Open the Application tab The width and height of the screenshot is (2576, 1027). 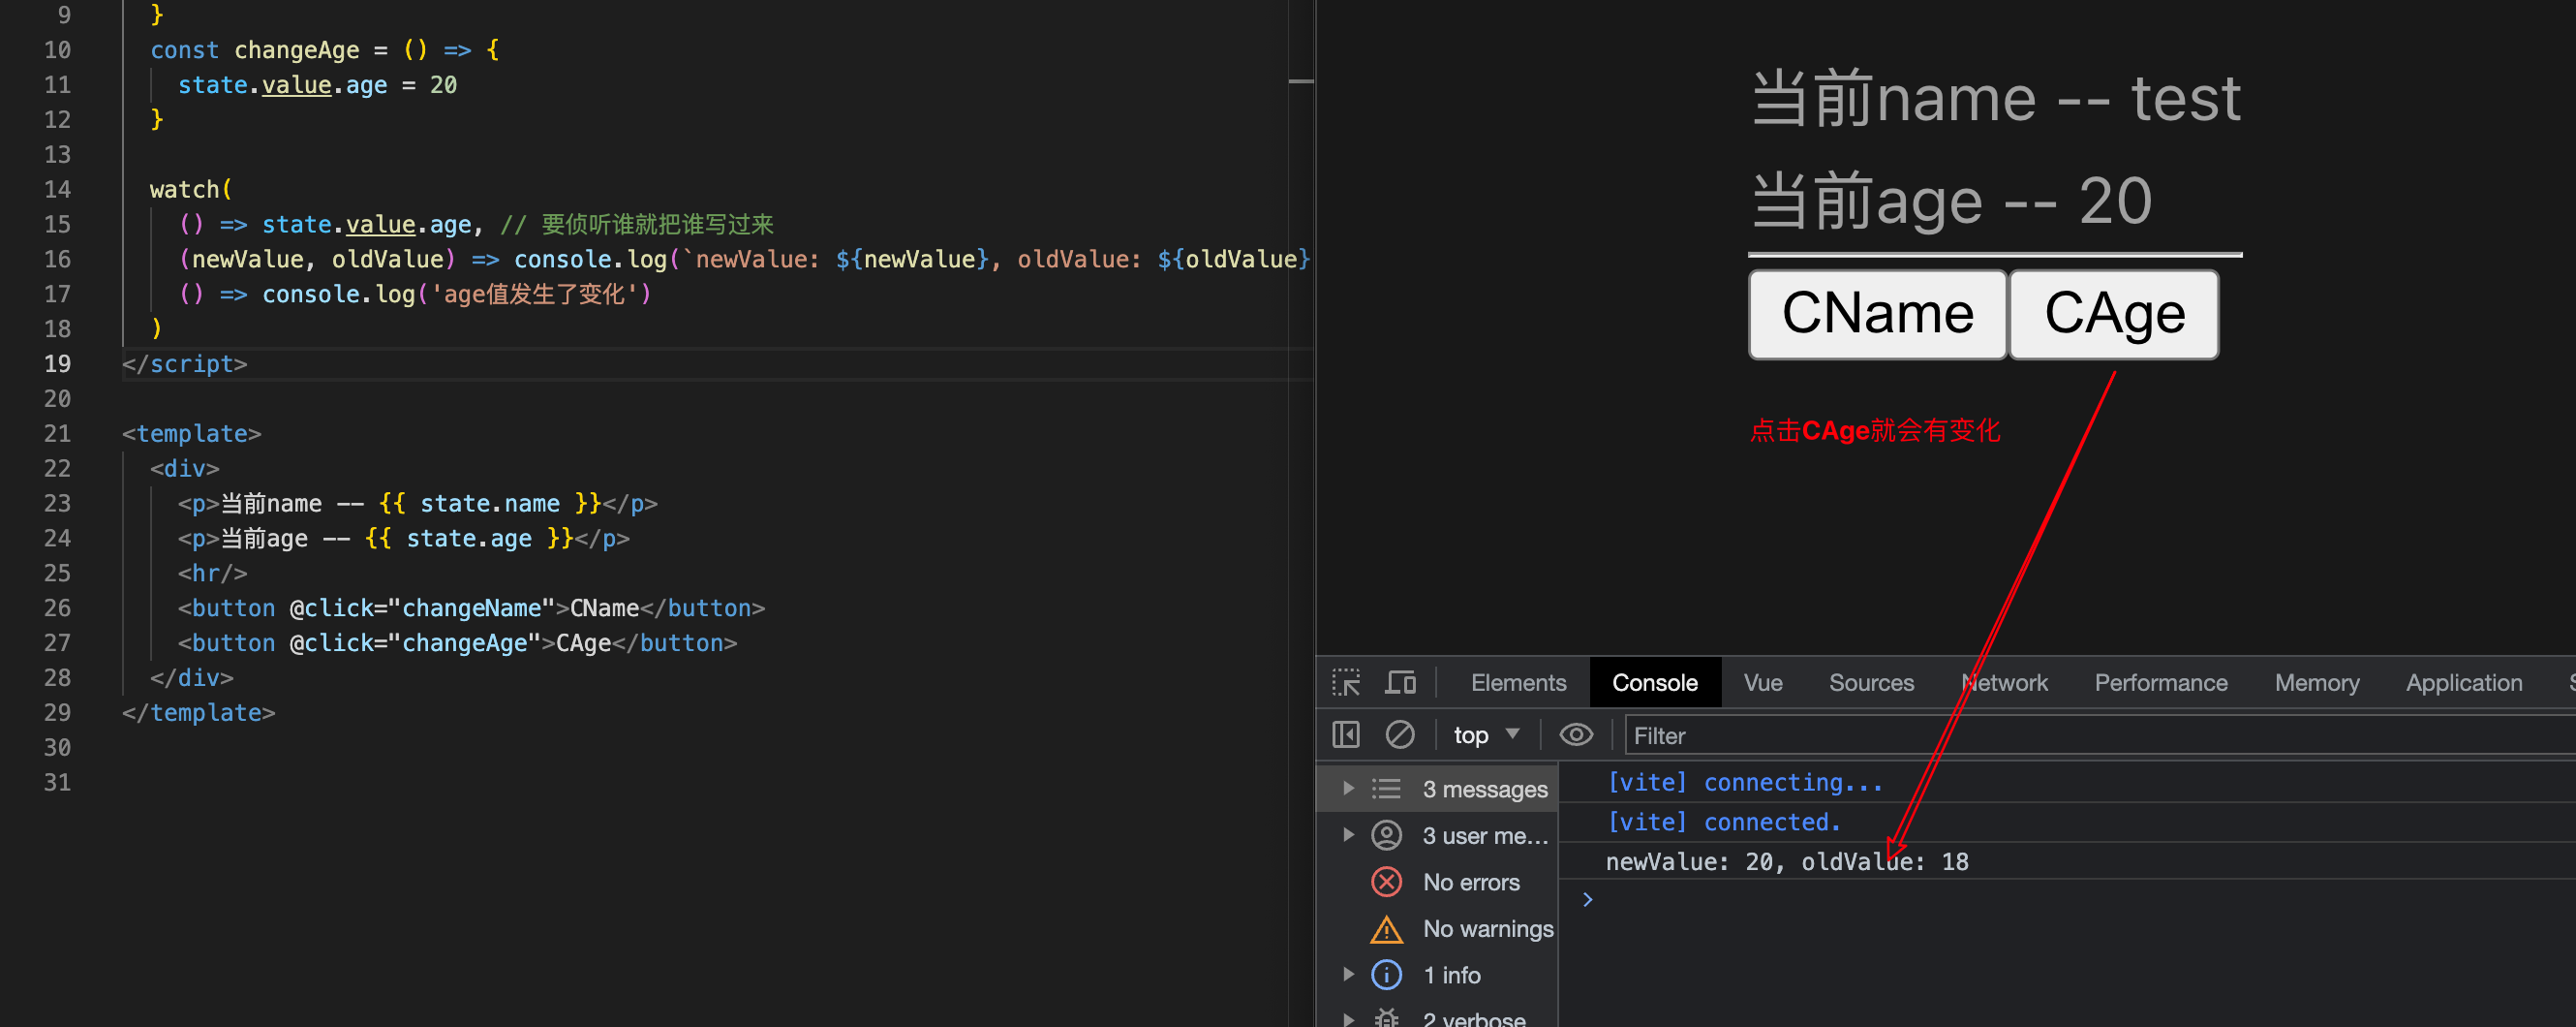pyautogui.click(x=2464, y=683)
